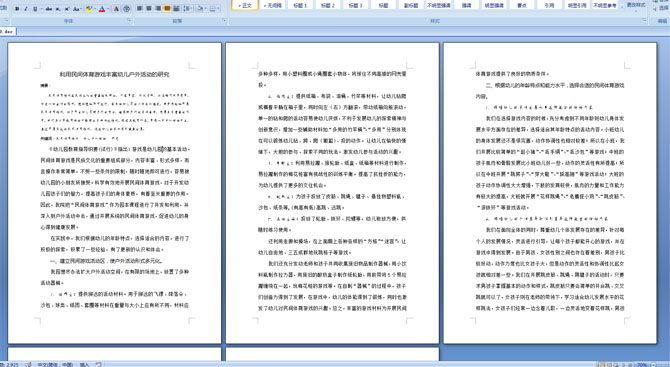Screen dimensions: 670x367
Task: Toggle Bold formatting
Action: [x=17, y=9]
